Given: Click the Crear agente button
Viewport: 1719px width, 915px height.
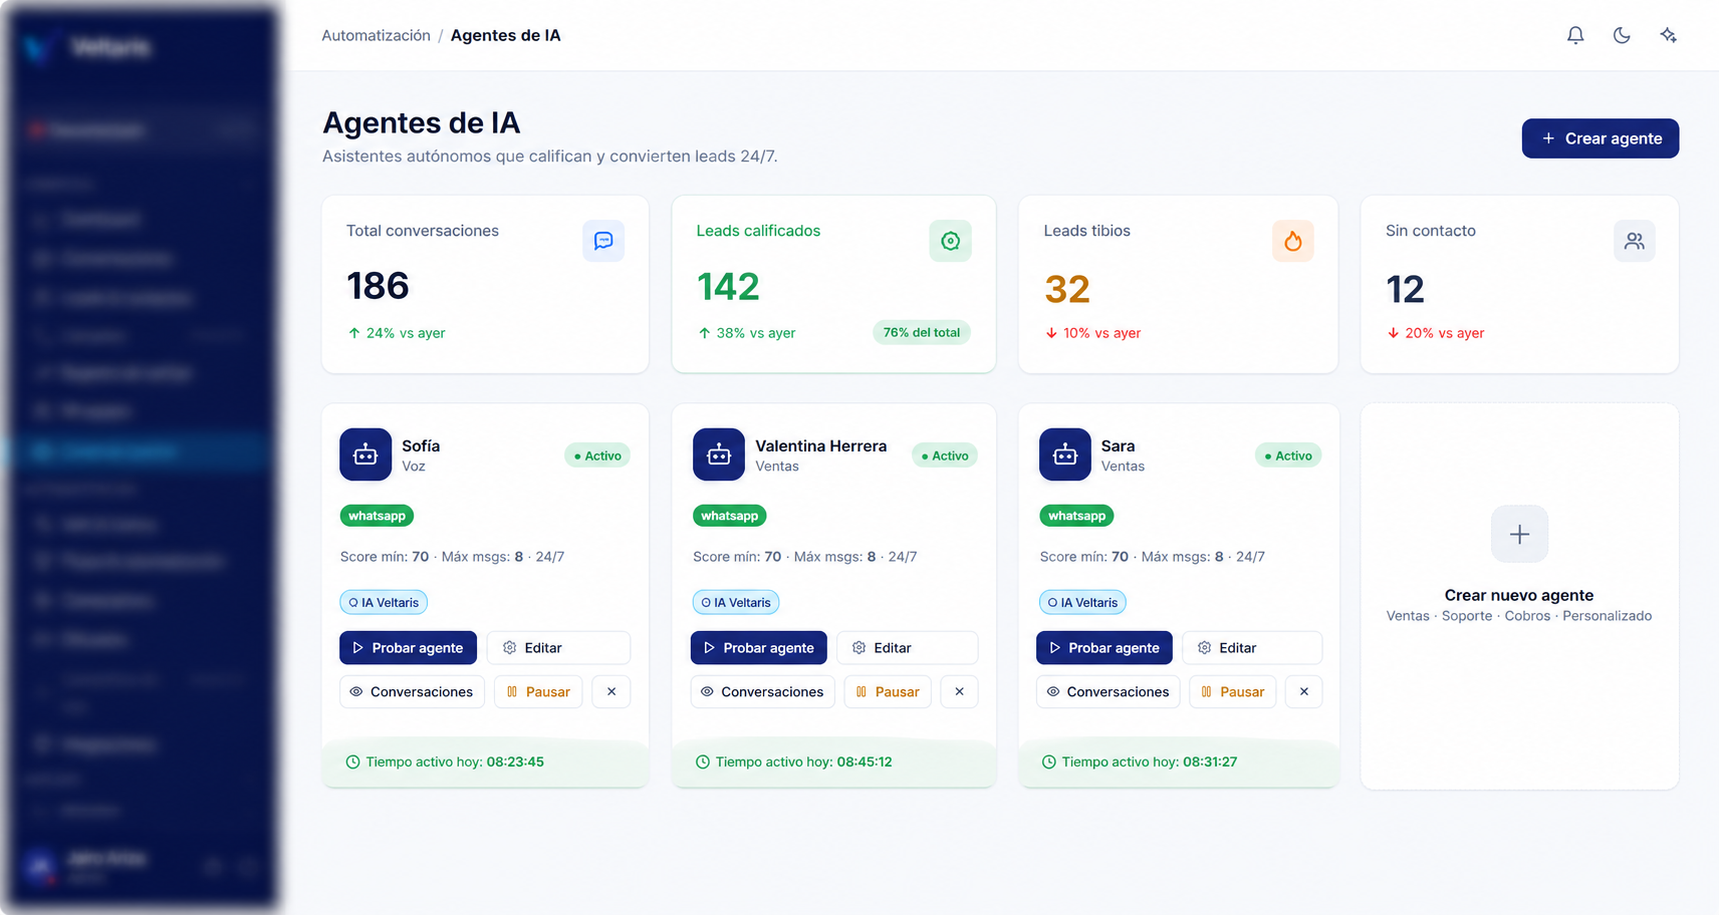Looking at the screenshot, I should tap(1600, 138).
